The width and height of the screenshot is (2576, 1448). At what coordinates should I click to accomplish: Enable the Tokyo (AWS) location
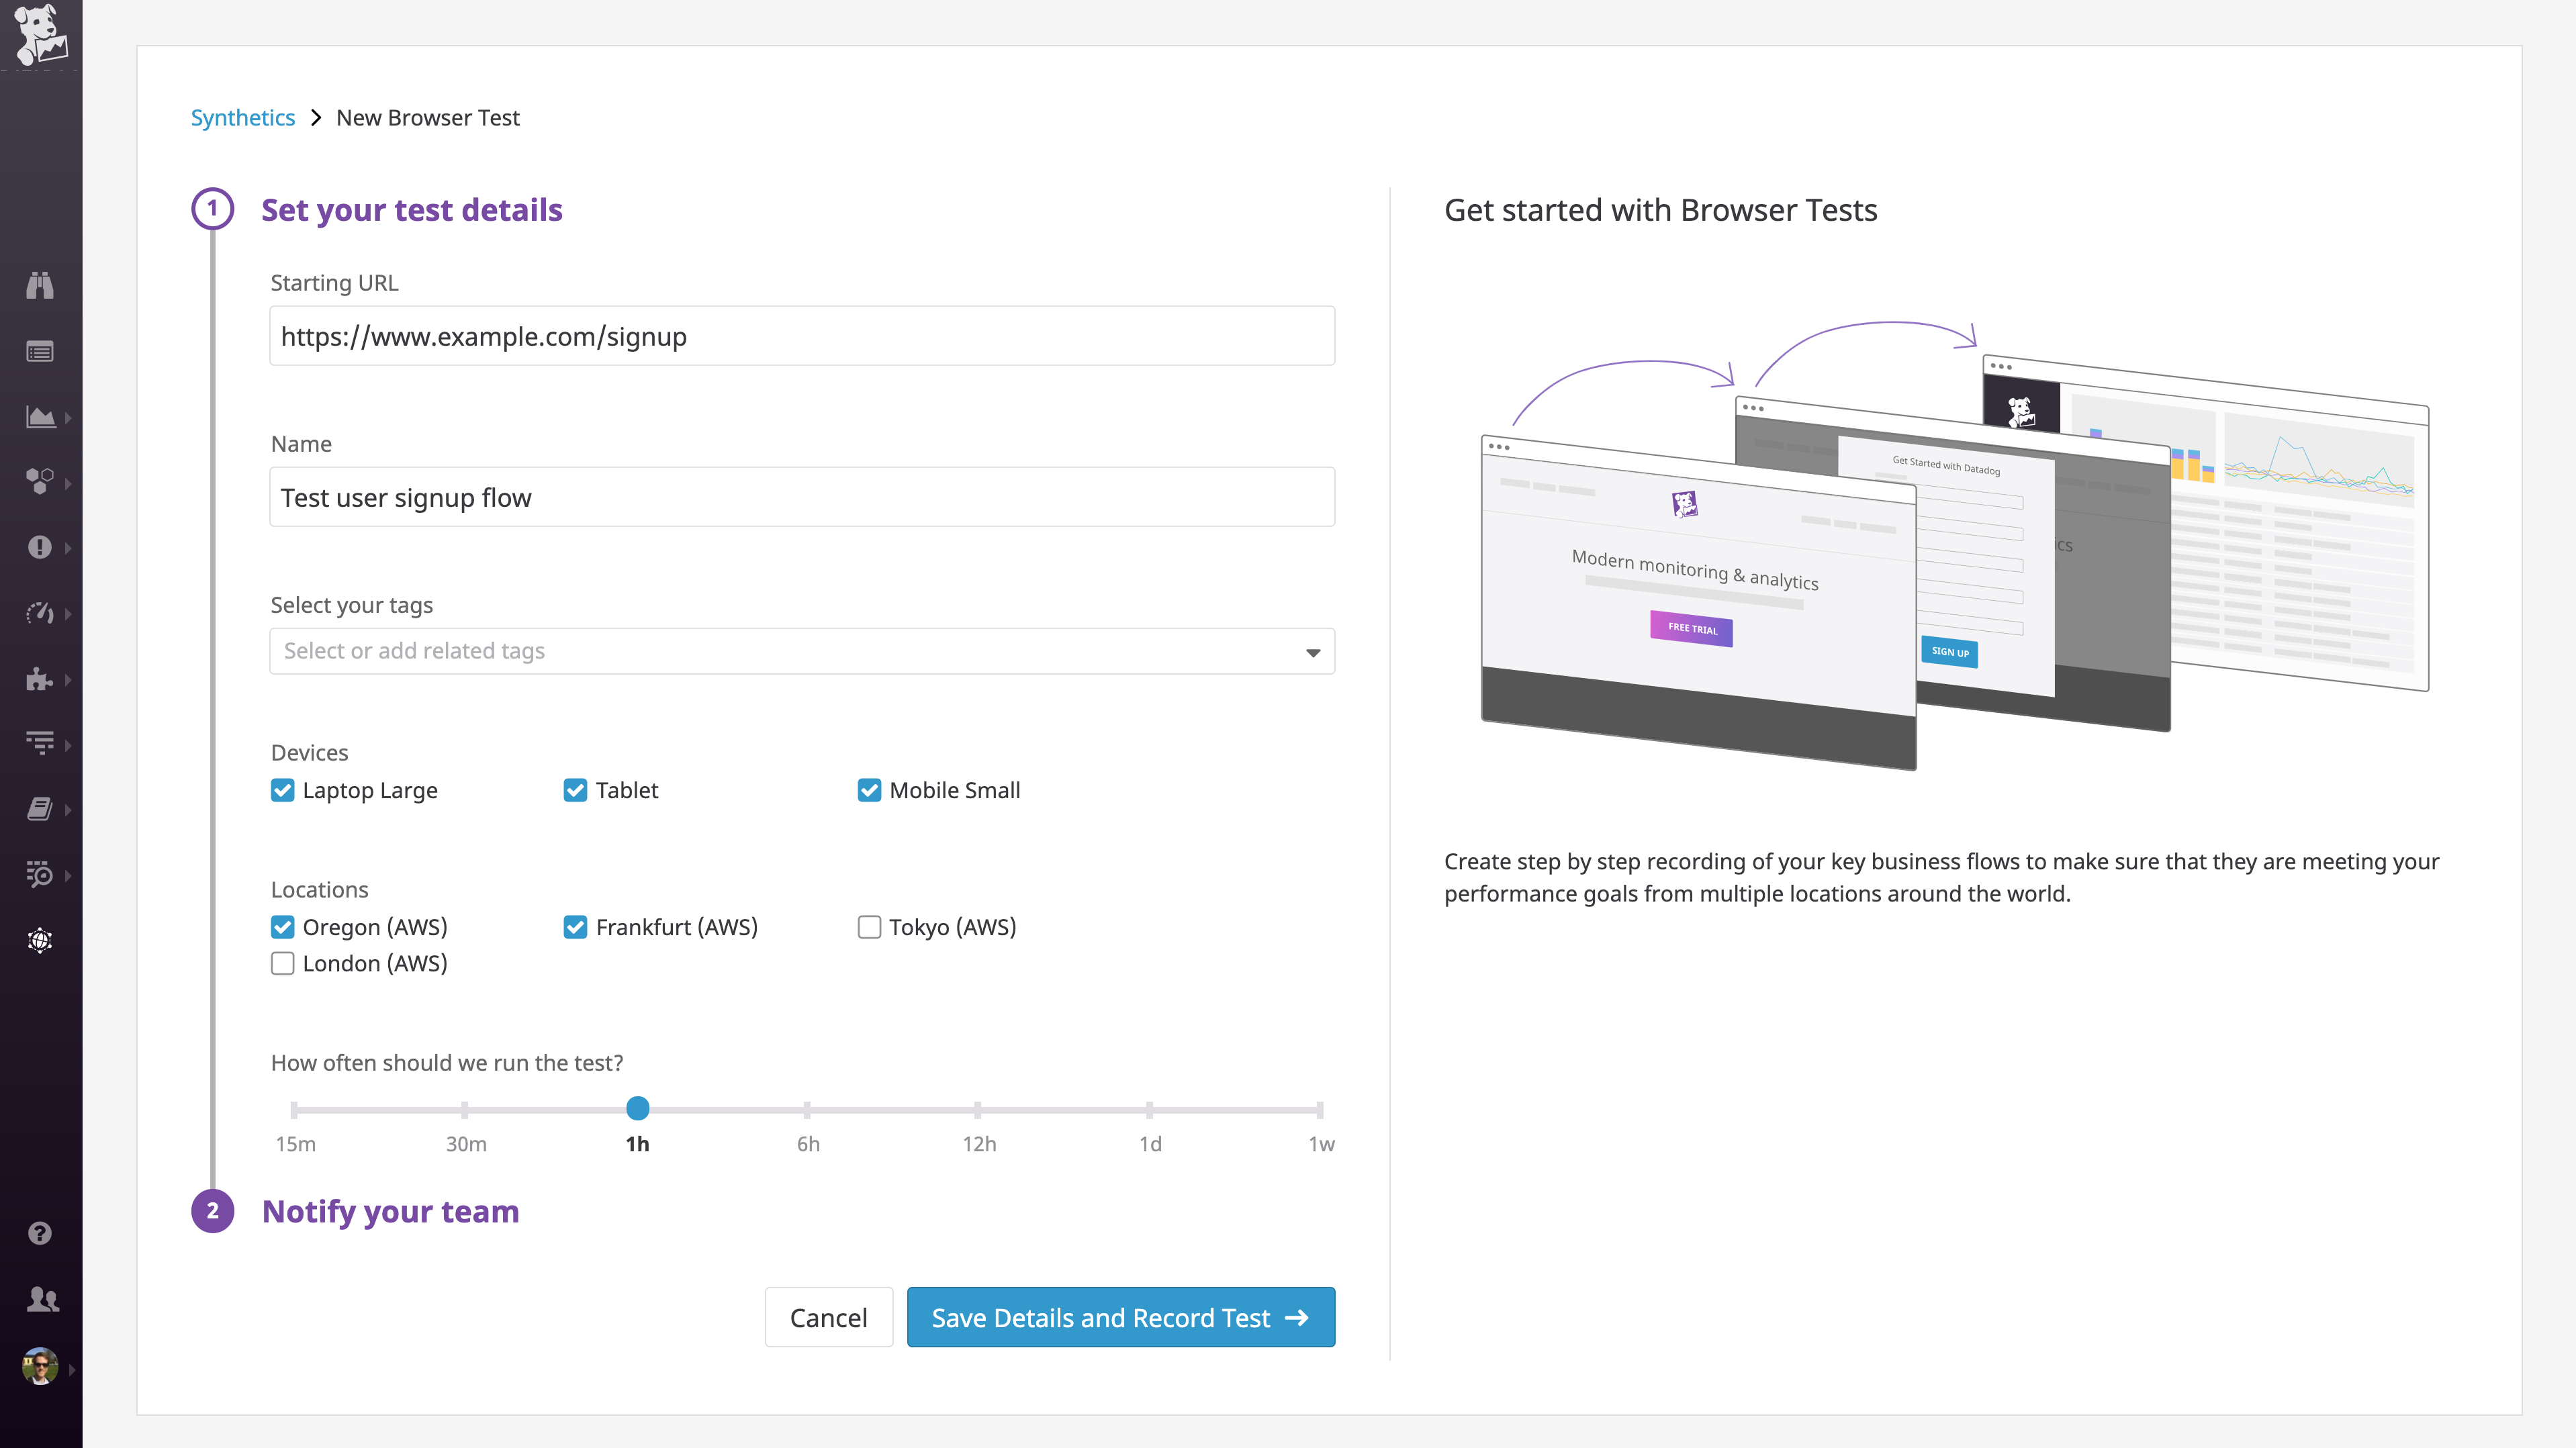pyautogui.click(x=868, y=927)
